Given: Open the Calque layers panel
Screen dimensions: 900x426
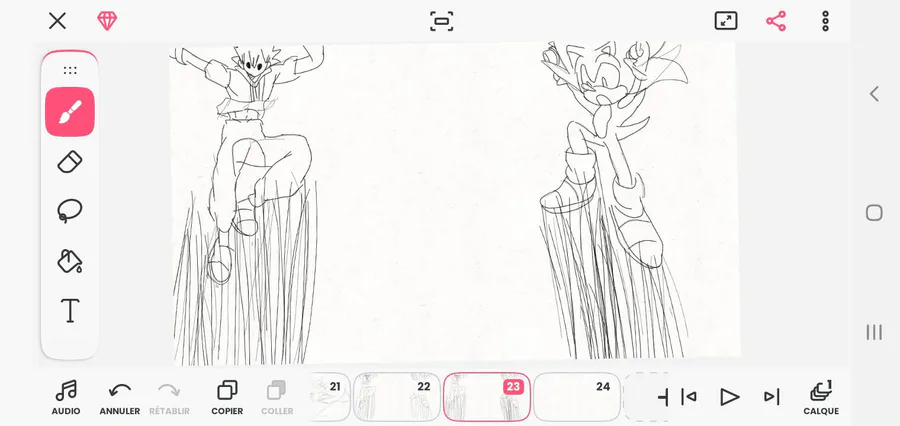Looking at the screenshot, I should point(821,398).
